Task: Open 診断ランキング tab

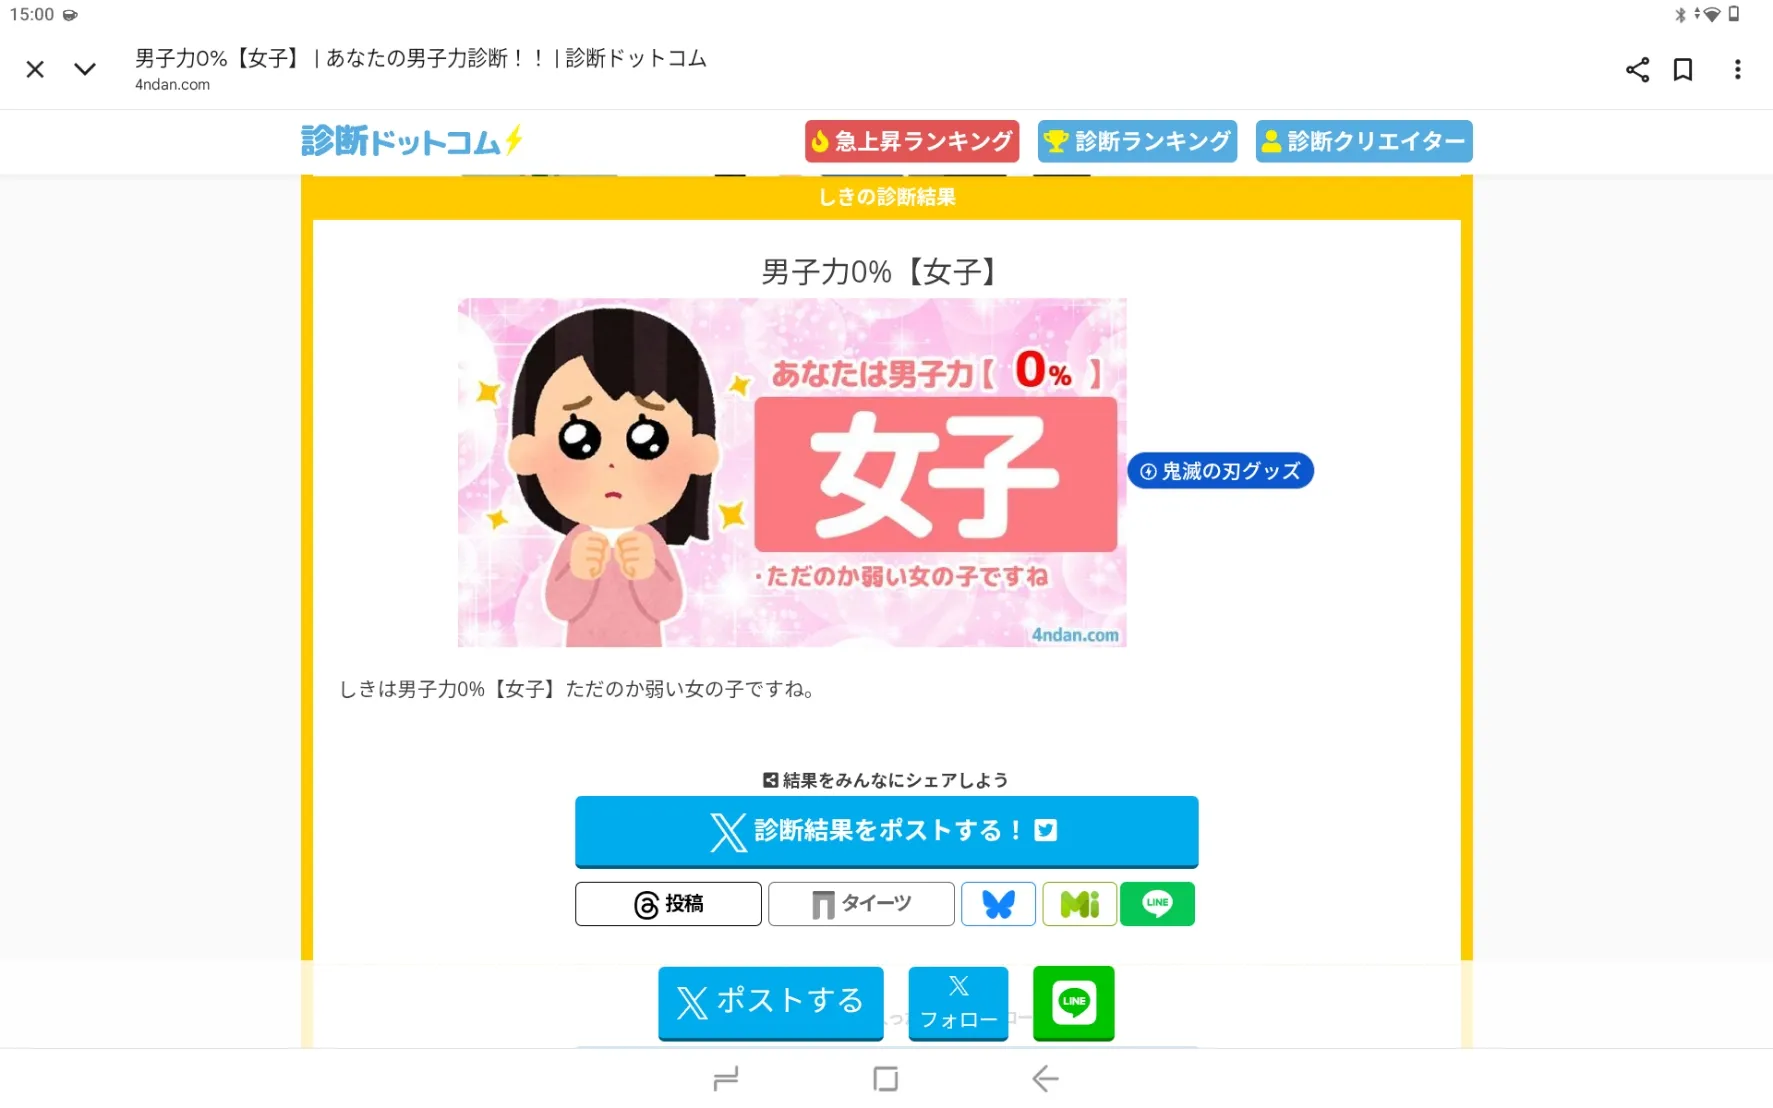Action: (1137, 141)
